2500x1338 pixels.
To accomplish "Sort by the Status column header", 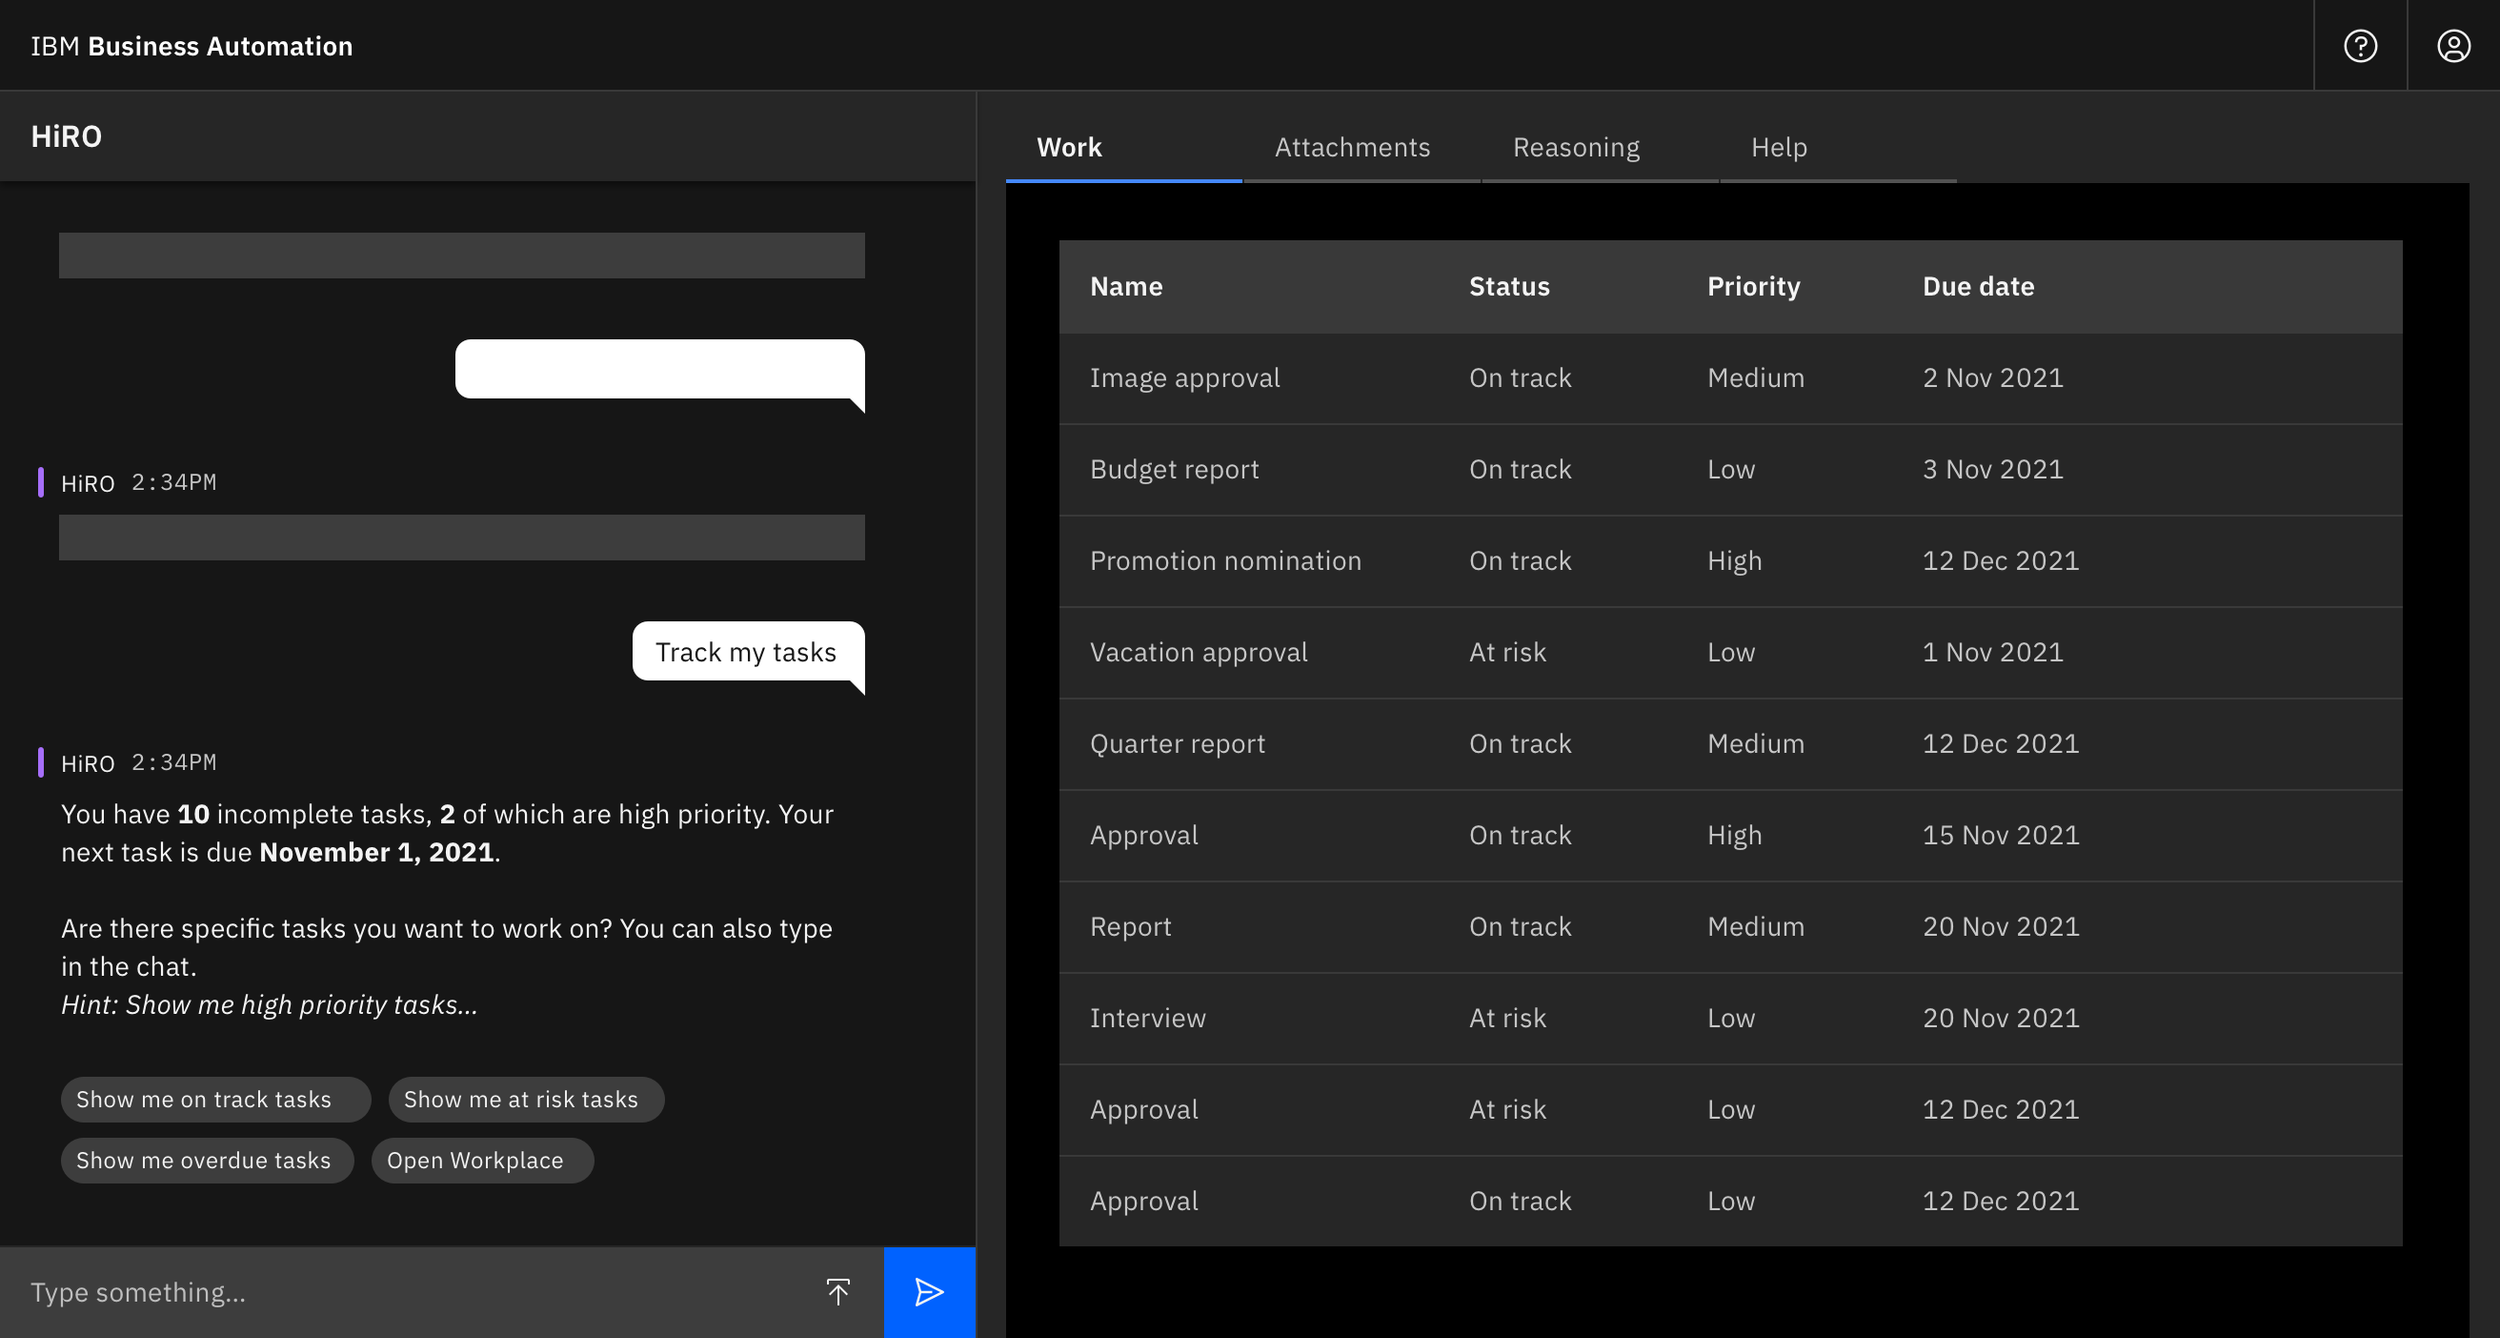I will tap(1509, 286).
